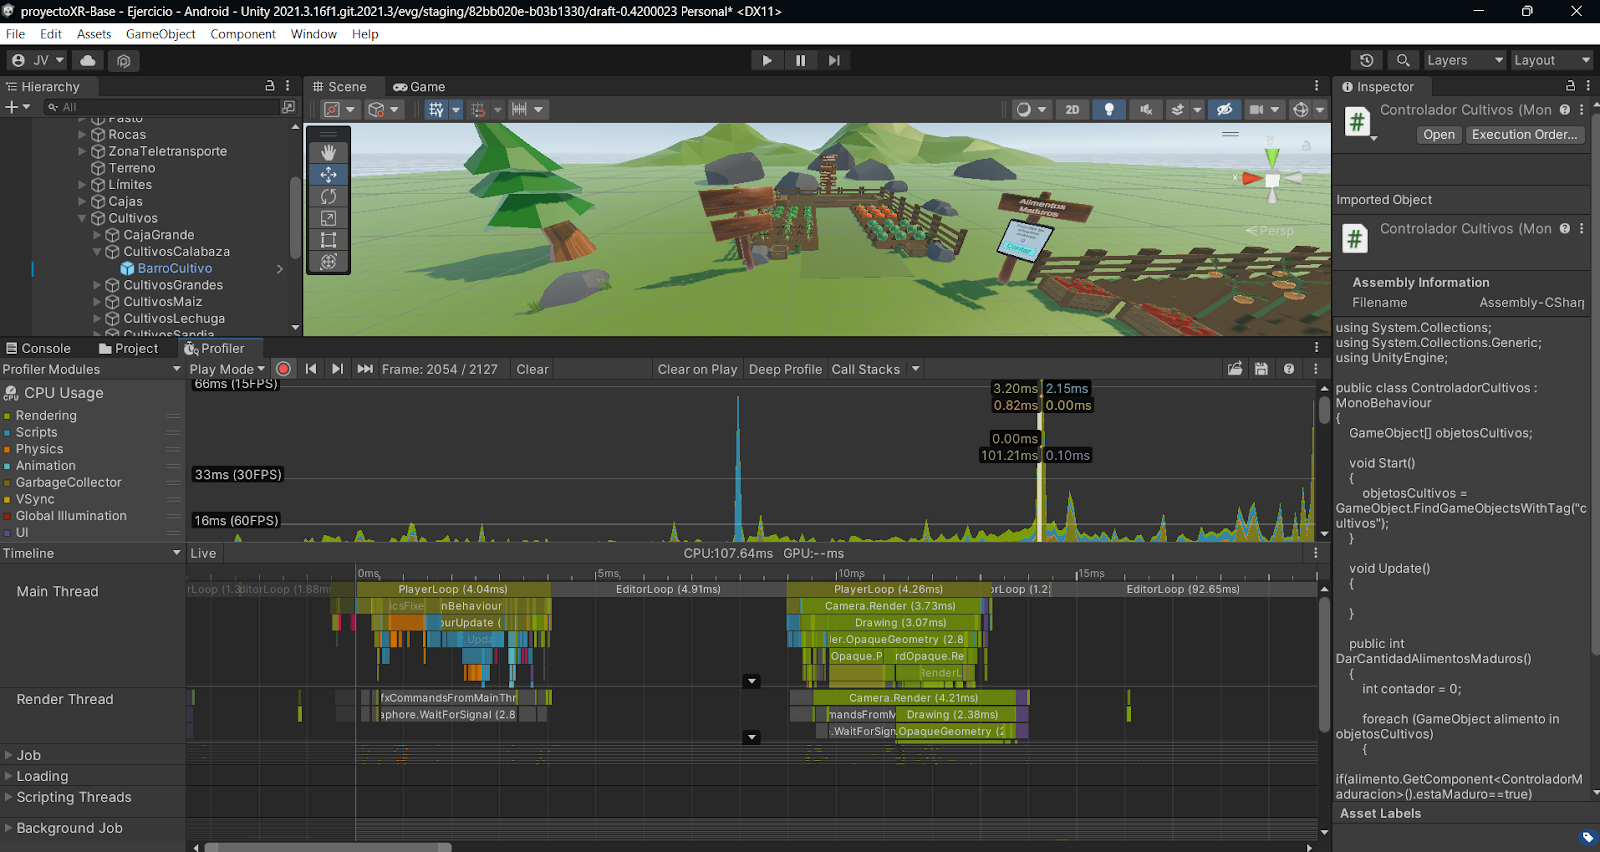Toggle scene lighting lightbulb button

(x=1109, y=110)
